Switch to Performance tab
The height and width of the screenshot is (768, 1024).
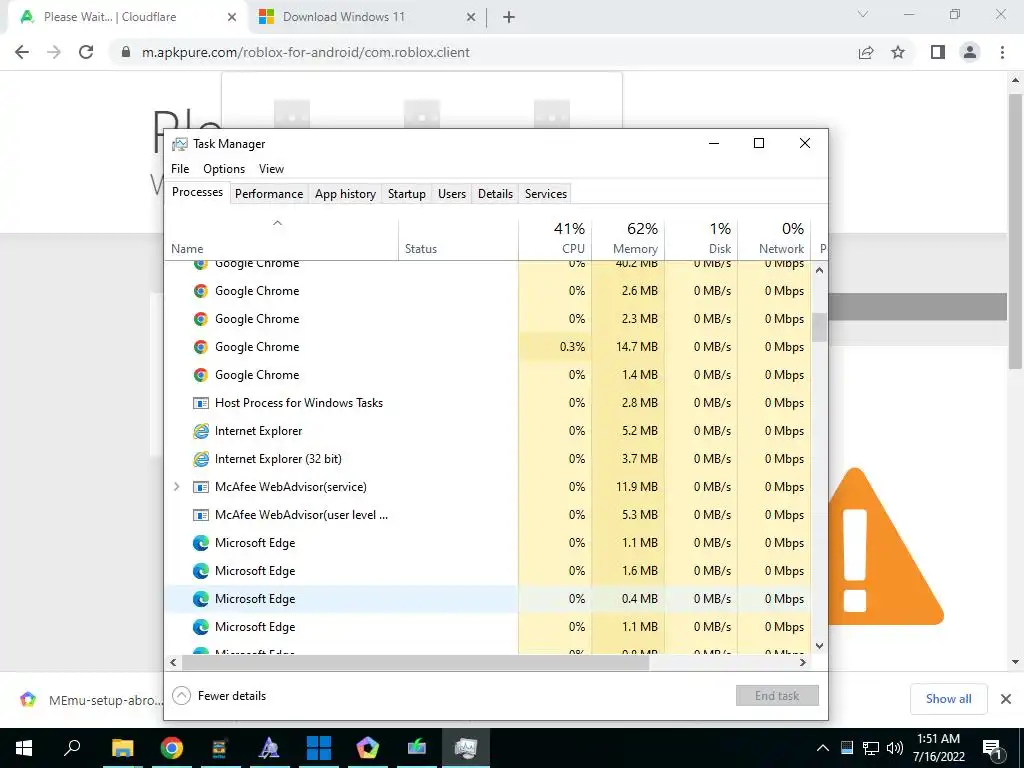point(269,194)
